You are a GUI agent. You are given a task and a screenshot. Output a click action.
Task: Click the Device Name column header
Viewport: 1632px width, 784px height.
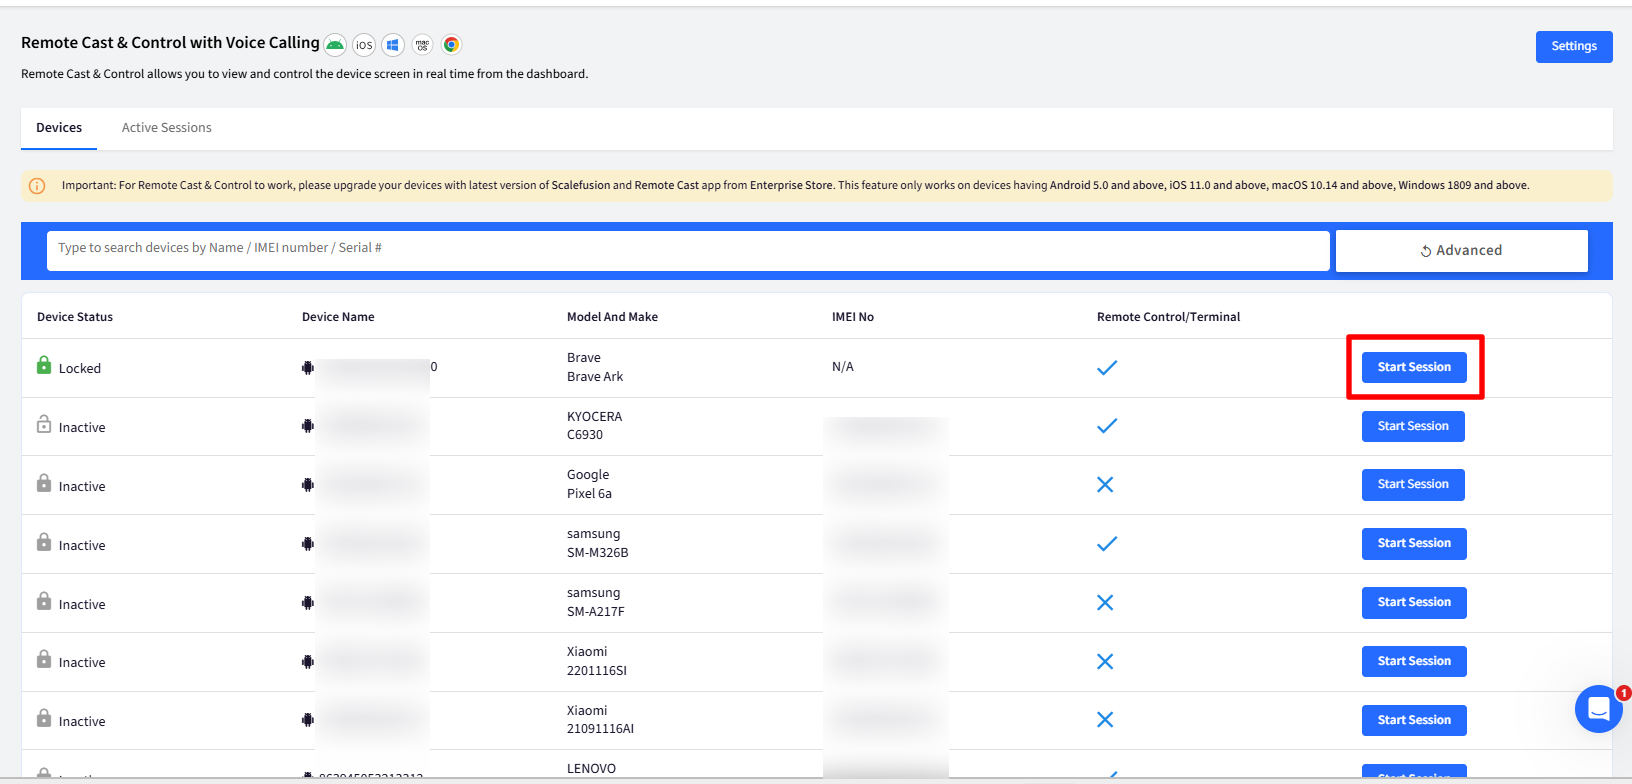338,317
